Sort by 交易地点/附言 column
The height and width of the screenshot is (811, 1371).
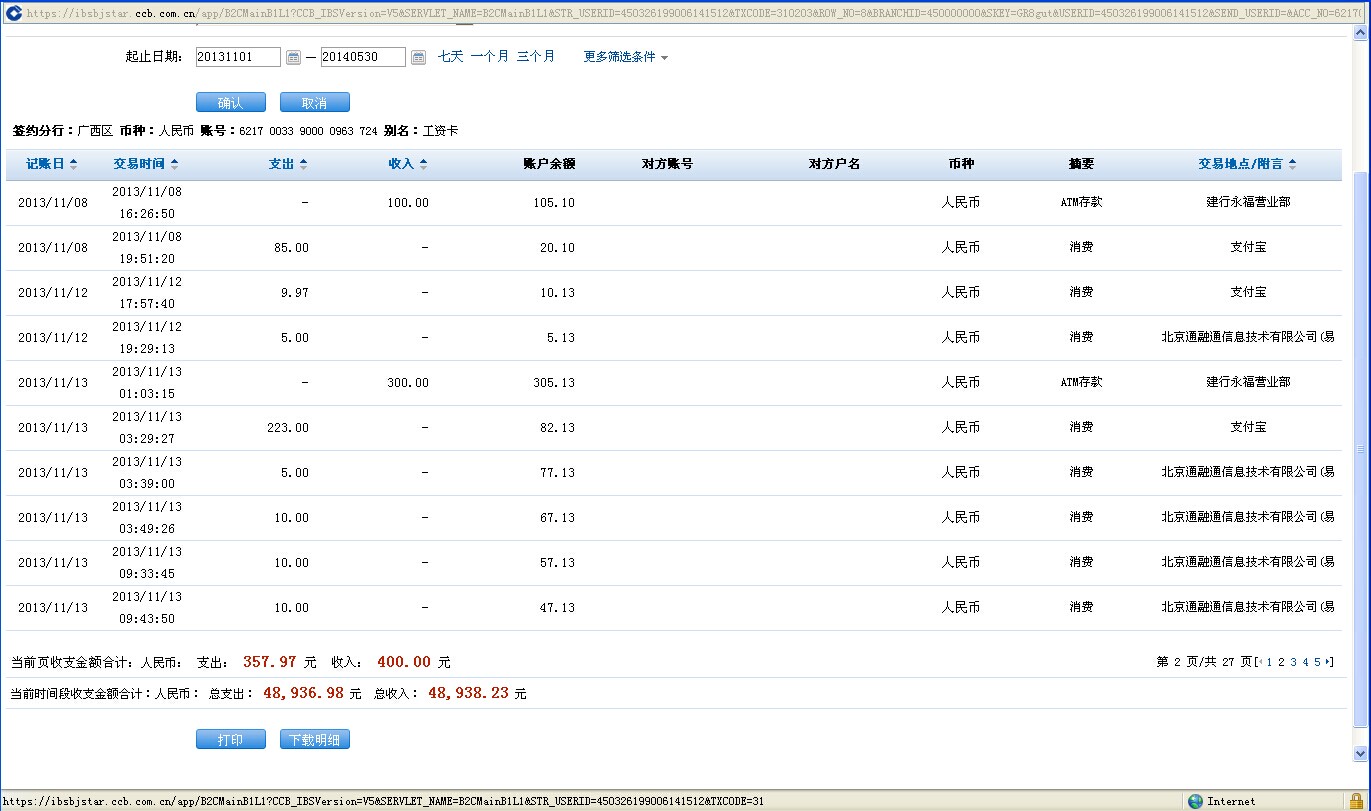tap(1247, 164)
